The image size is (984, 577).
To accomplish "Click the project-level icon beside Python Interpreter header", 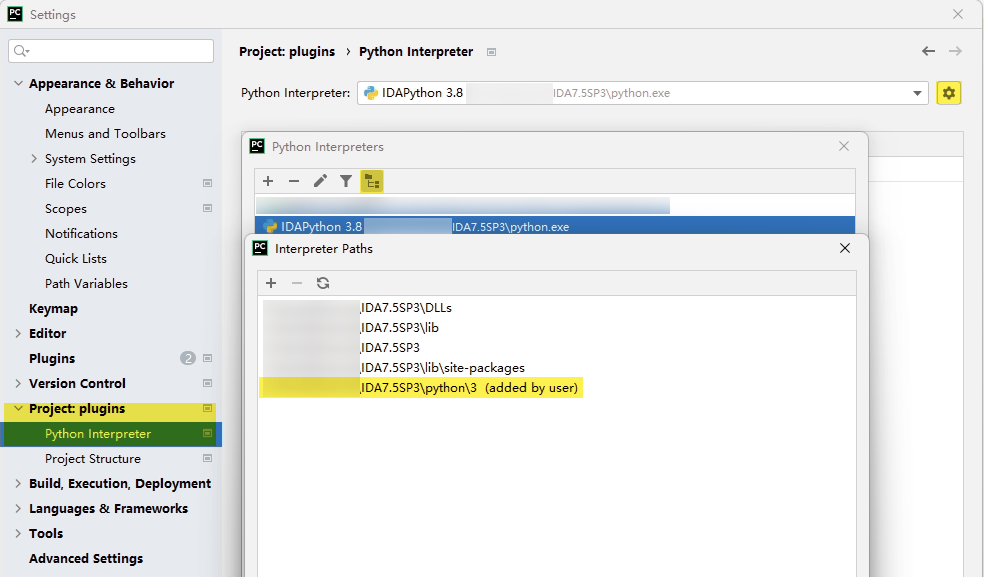I will [x=491, y=52].
